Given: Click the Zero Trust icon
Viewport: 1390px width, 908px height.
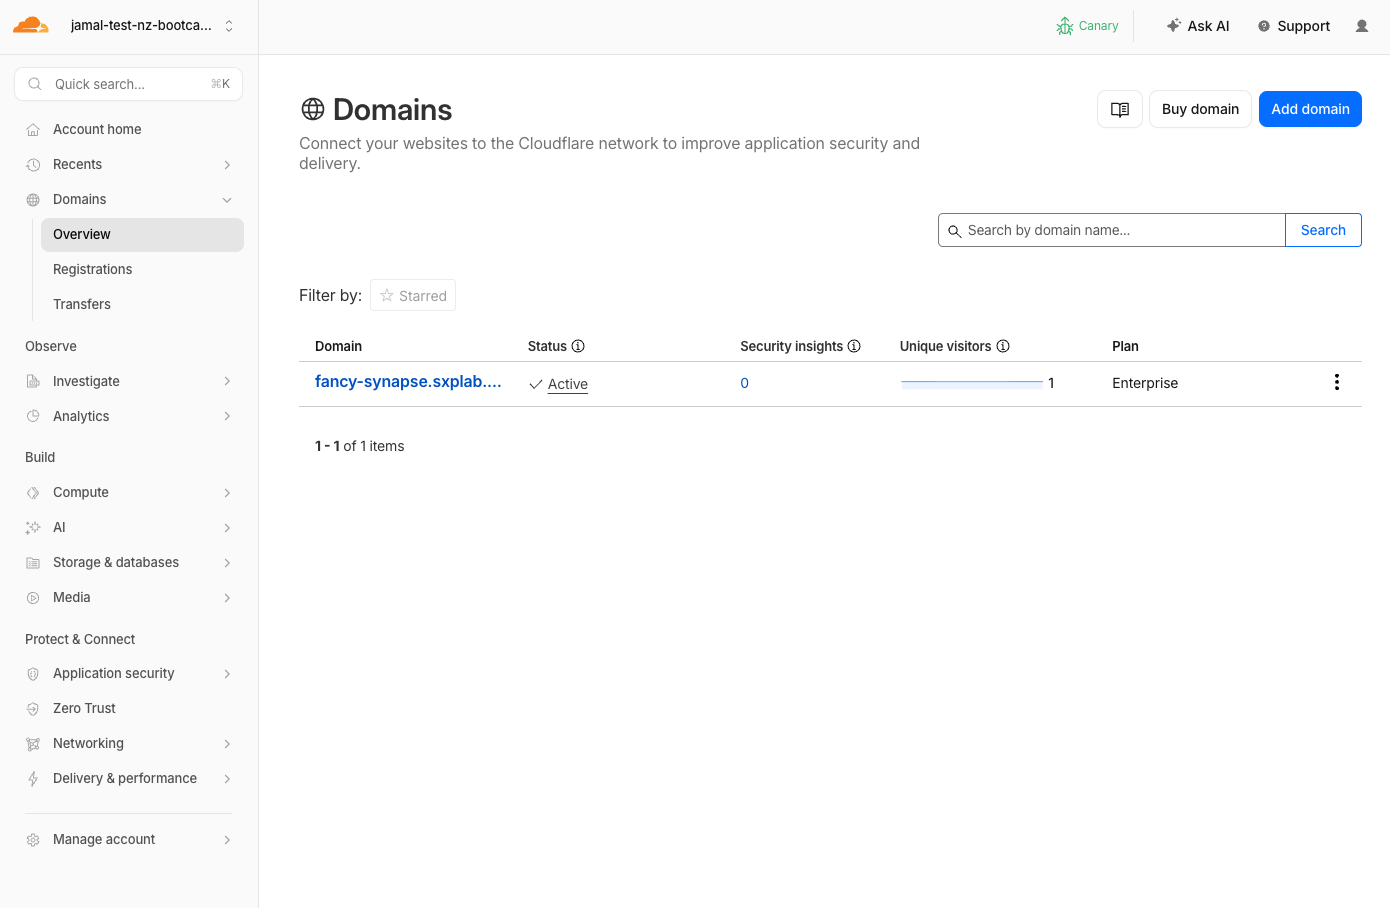Looking at the screenshot, I should click(x=33, y=709).
